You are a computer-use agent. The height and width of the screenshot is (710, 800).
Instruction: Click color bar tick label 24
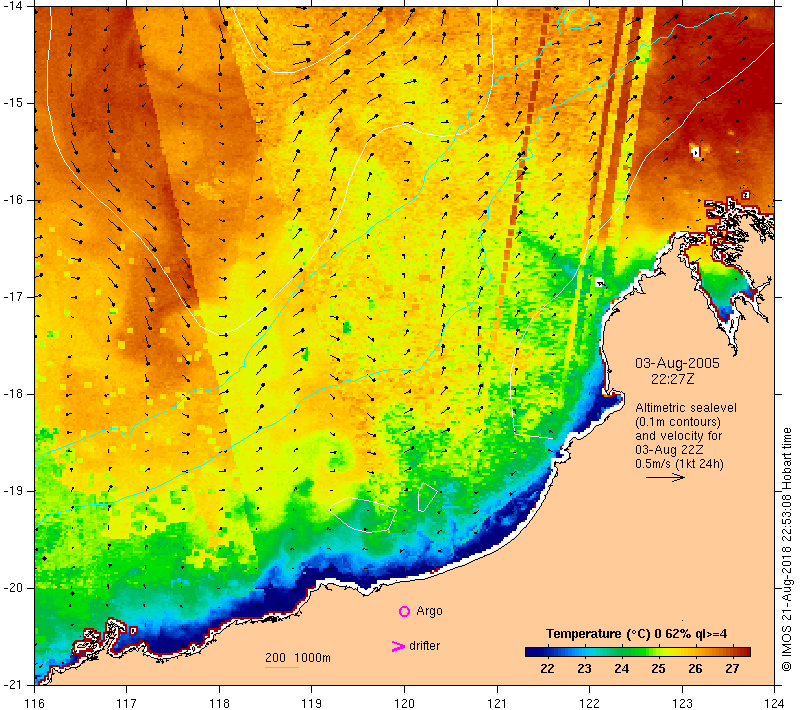[x=621, y=669]
